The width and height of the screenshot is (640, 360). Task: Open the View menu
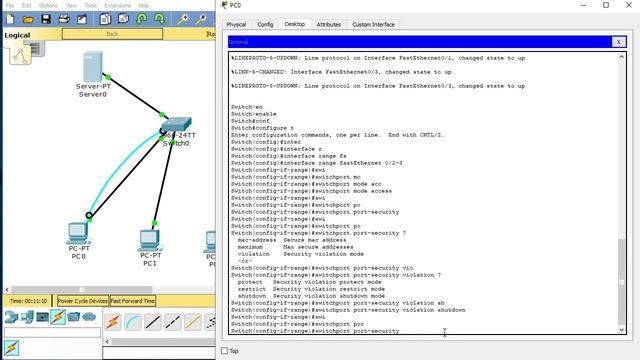(71, 5)
